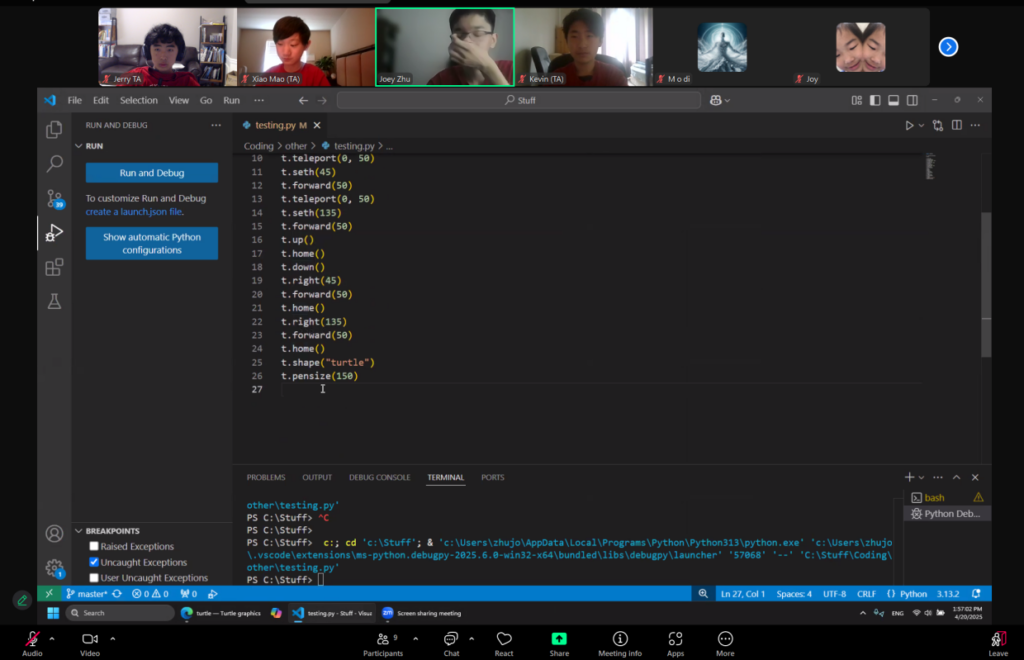Viewport: 1024px width, 660px height.
Task: Open the Source Control view
Action: click(55, 198)
